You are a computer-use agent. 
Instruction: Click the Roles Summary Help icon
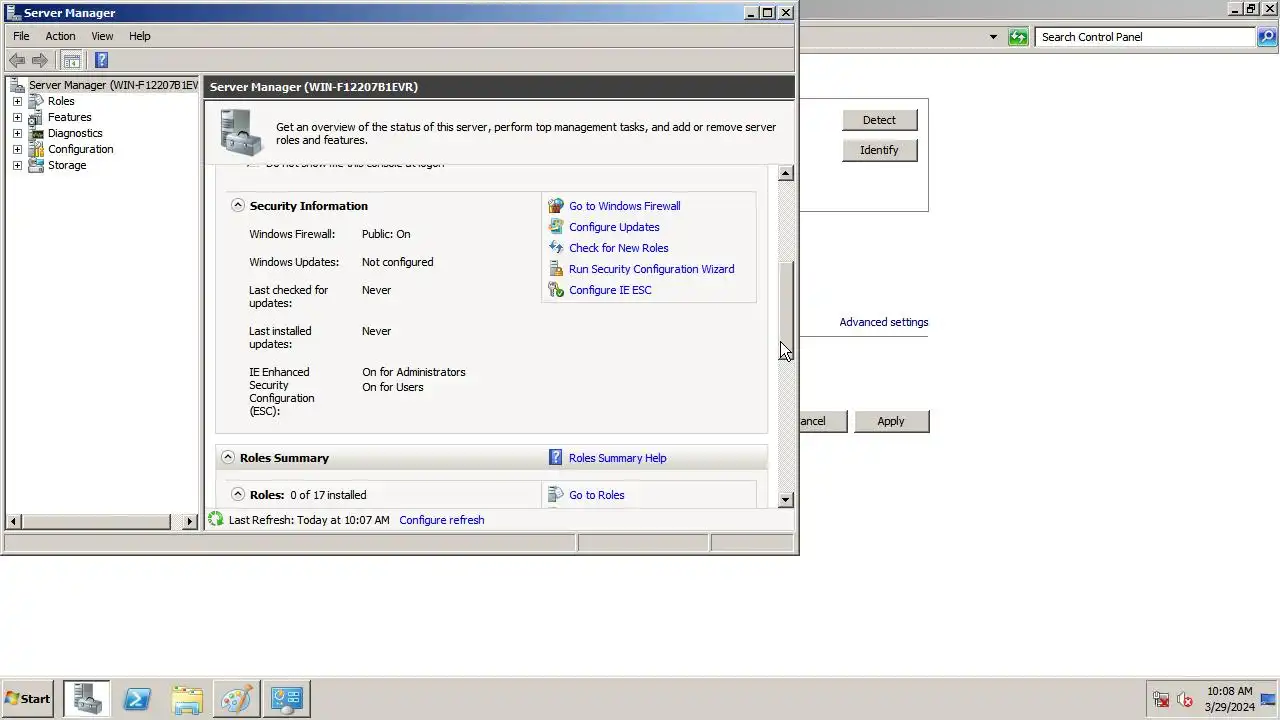(x=556, y=458)
